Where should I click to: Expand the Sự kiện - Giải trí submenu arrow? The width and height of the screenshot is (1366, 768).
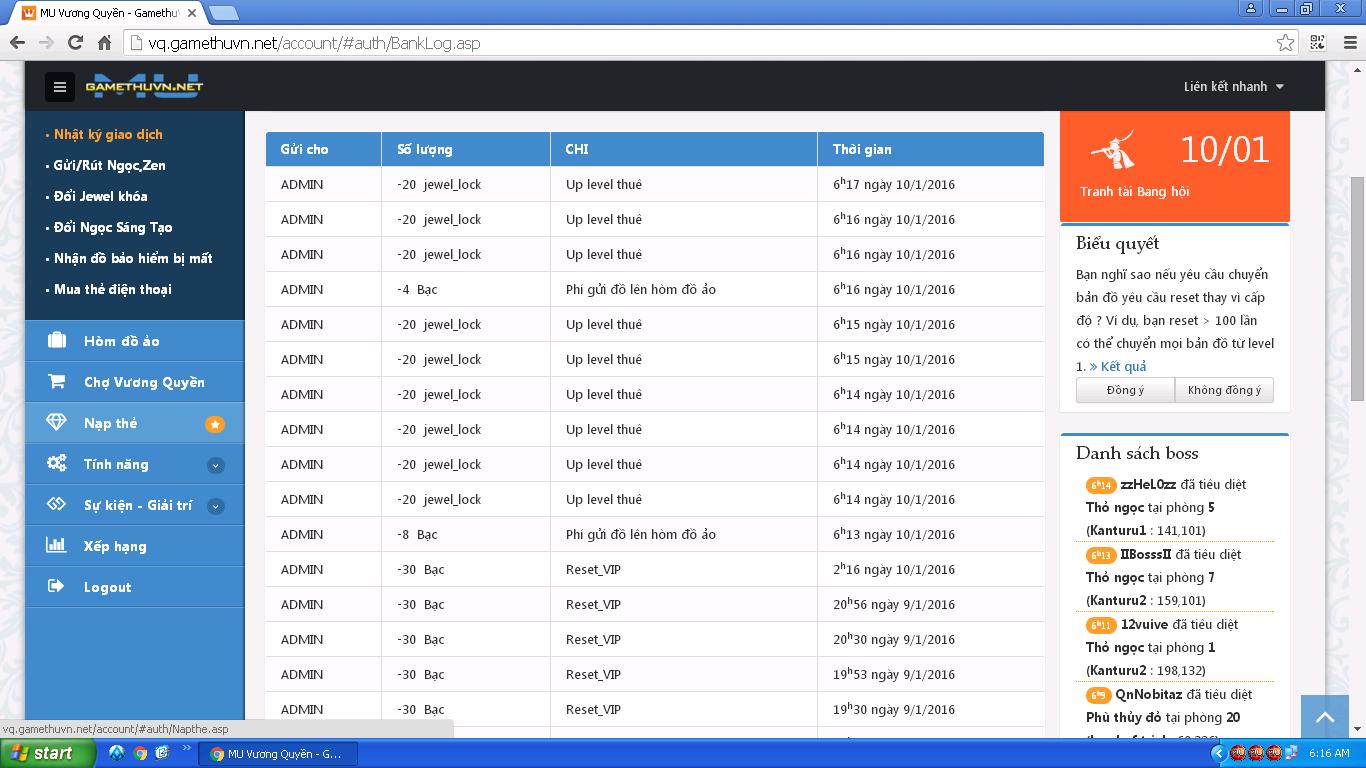point(215,506)
